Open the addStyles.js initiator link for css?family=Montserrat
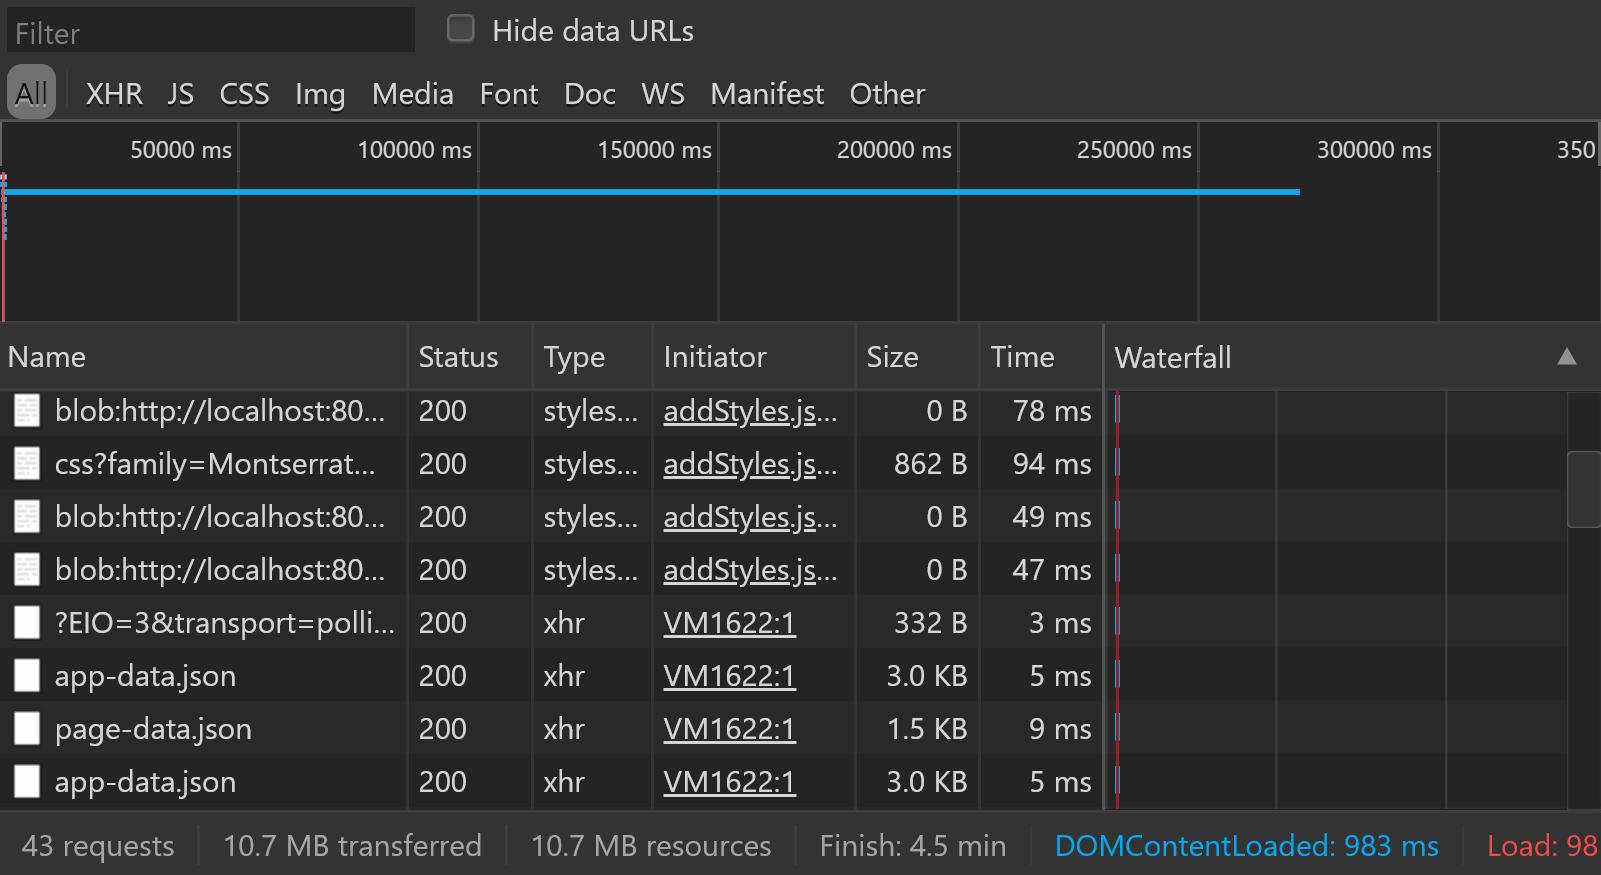The height and width of the screenshot is (875, 1601). pyautogui.click(x=750, y=464)
